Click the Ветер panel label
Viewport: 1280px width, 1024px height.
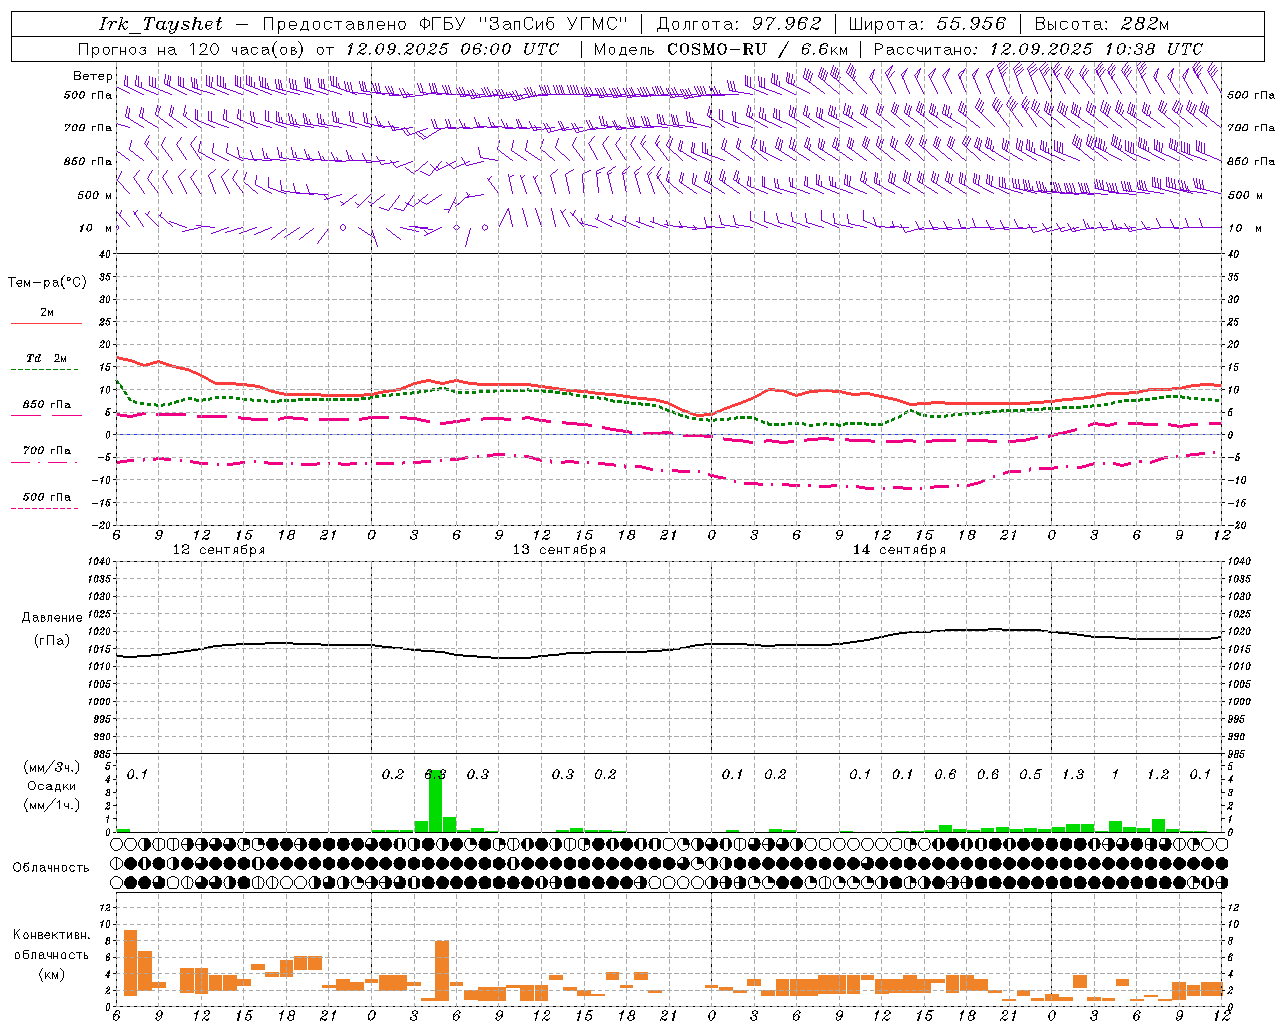point(93,76)
